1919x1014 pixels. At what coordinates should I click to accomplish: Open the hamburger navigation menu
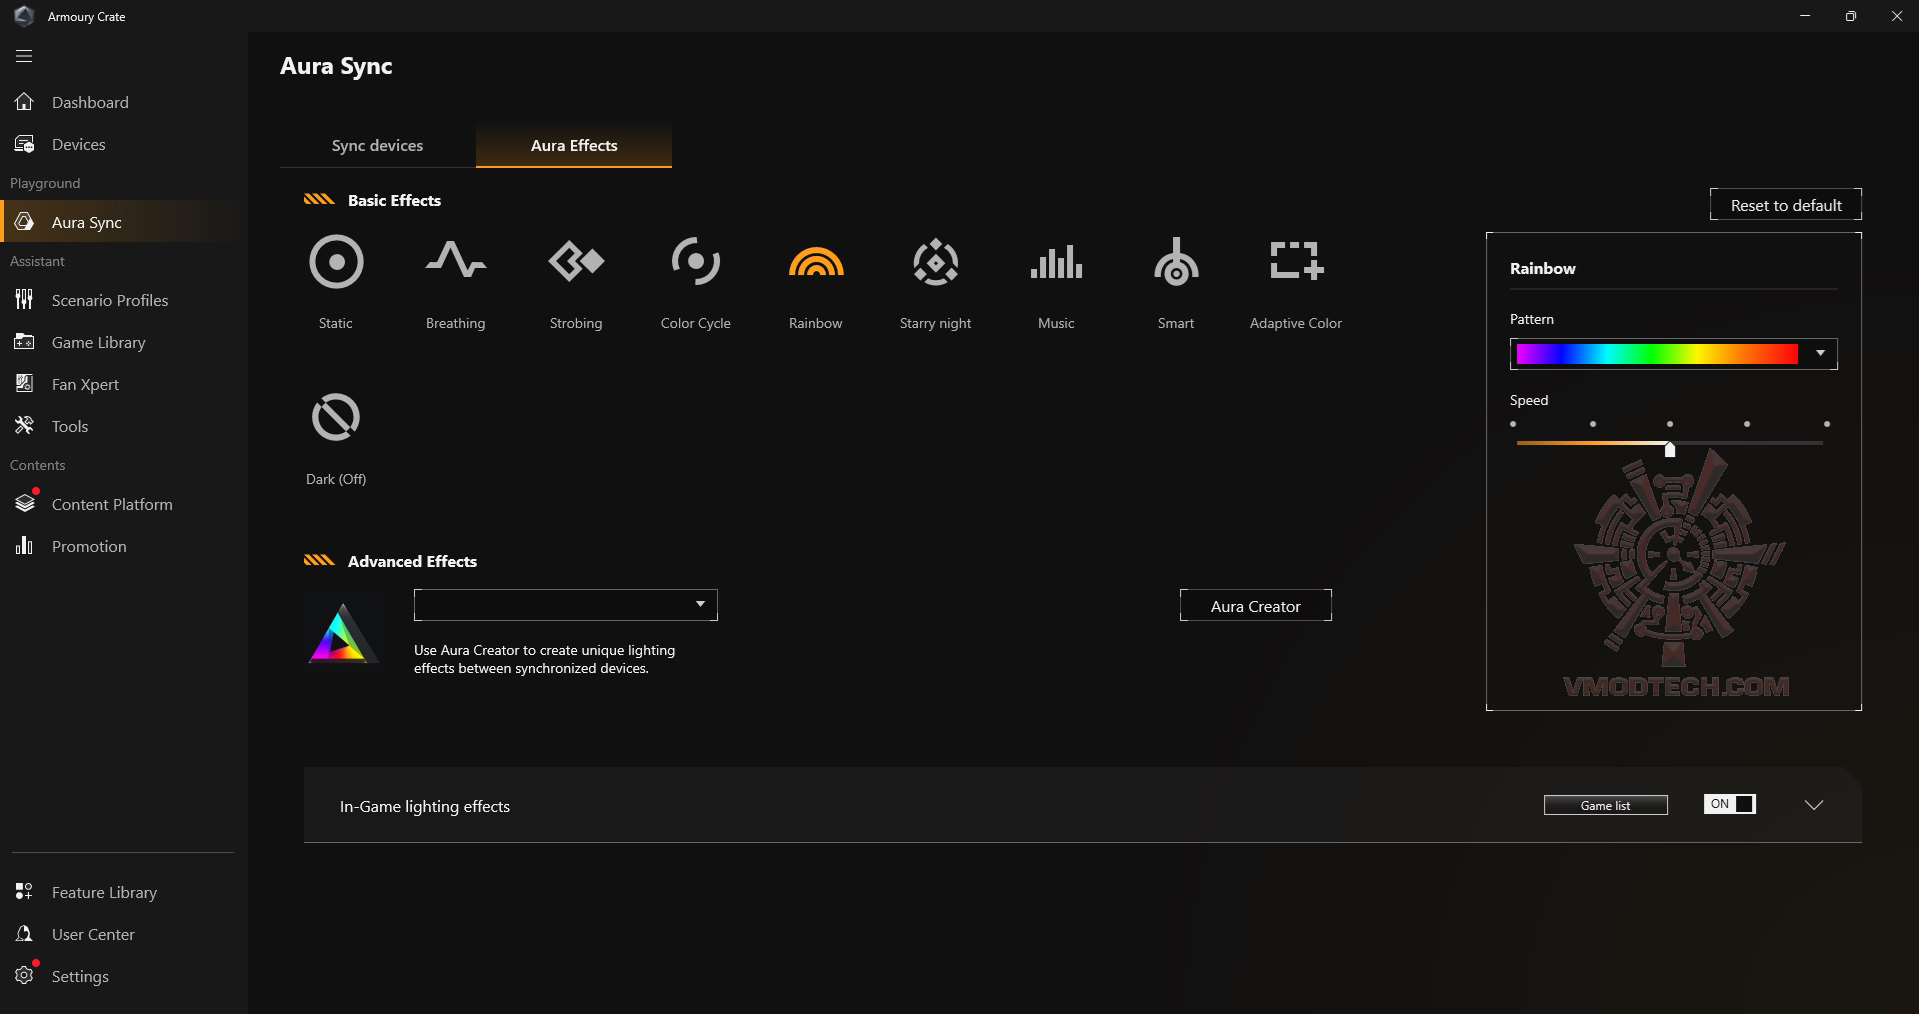(24, 56)
